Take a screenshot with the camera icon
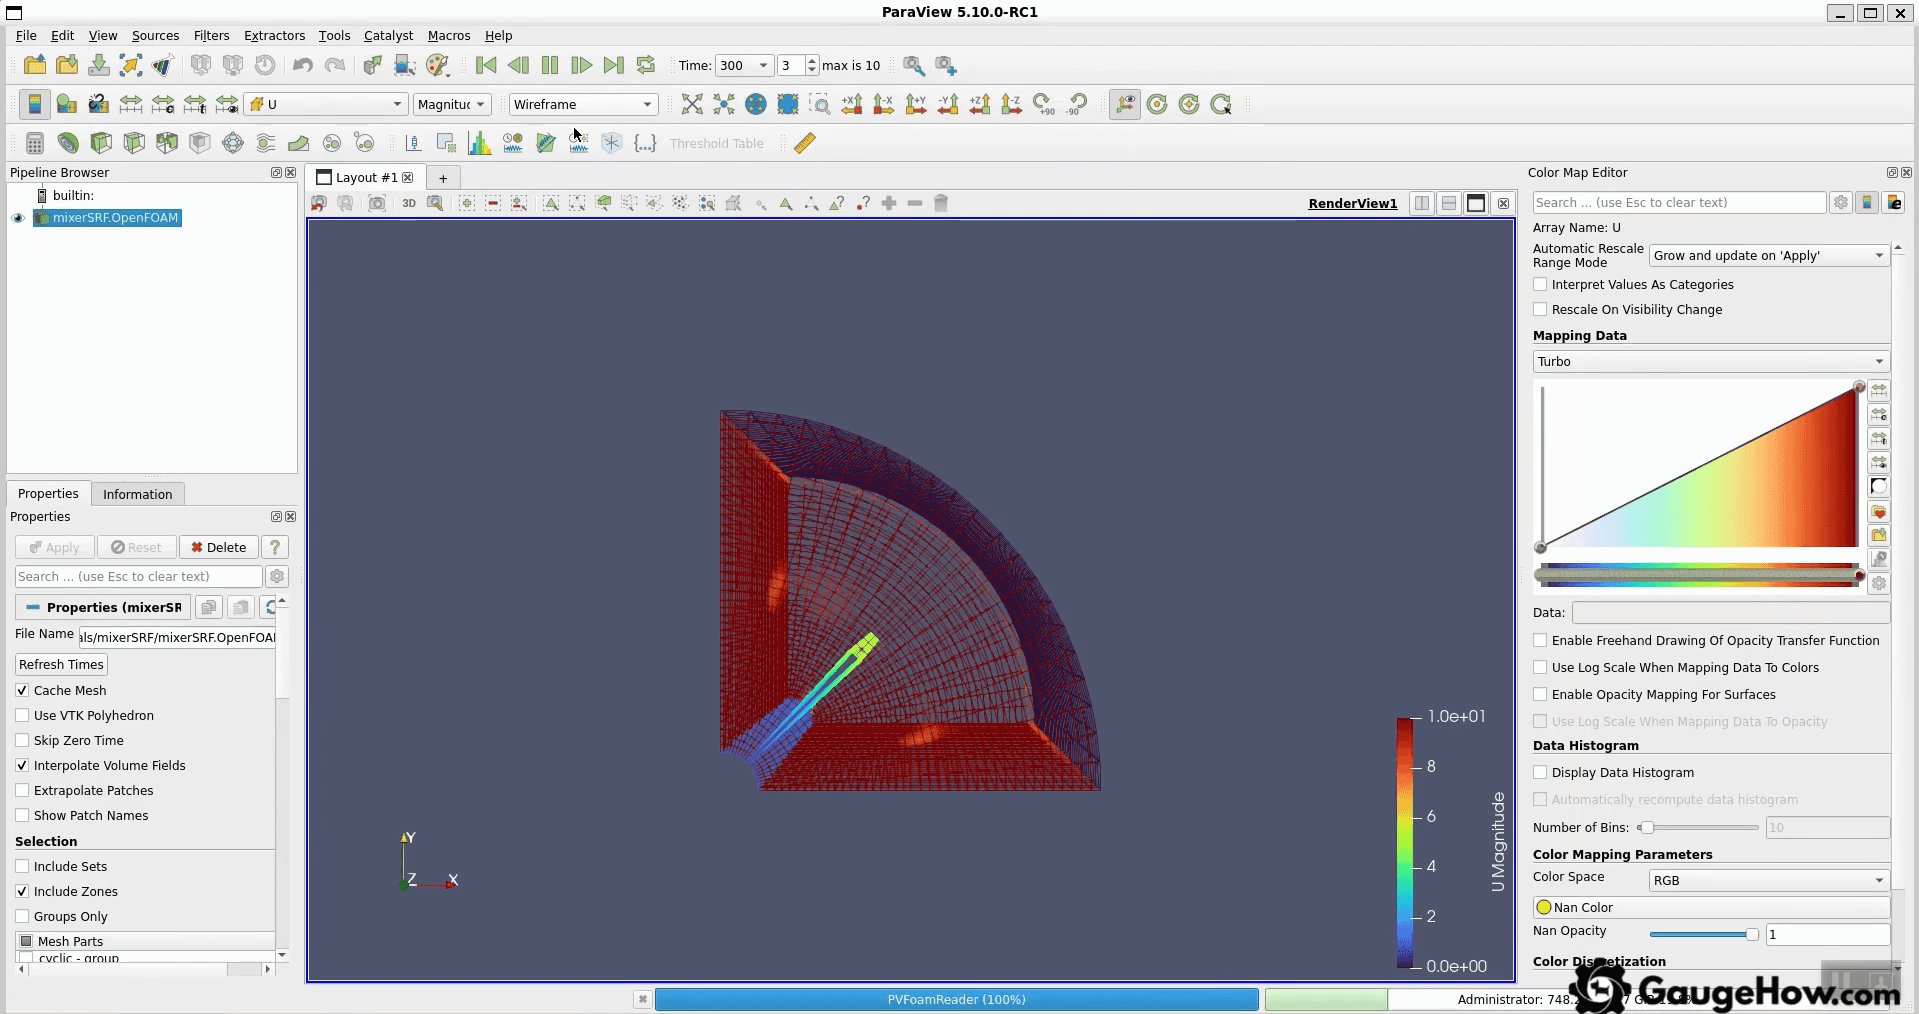 click(377, 203)
